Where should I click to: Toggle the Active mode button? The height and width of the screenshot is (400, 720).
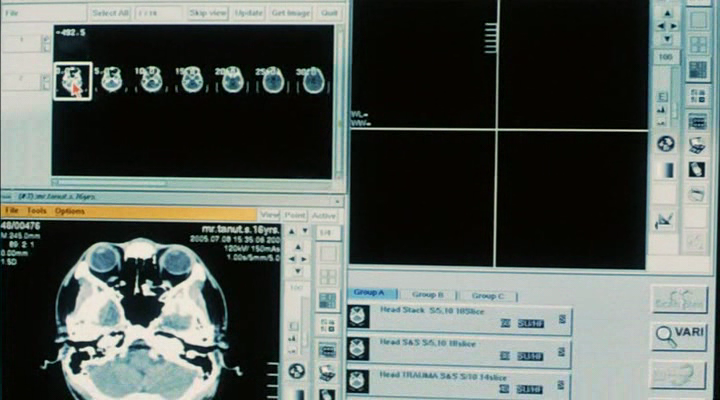[x=324, y=215]
